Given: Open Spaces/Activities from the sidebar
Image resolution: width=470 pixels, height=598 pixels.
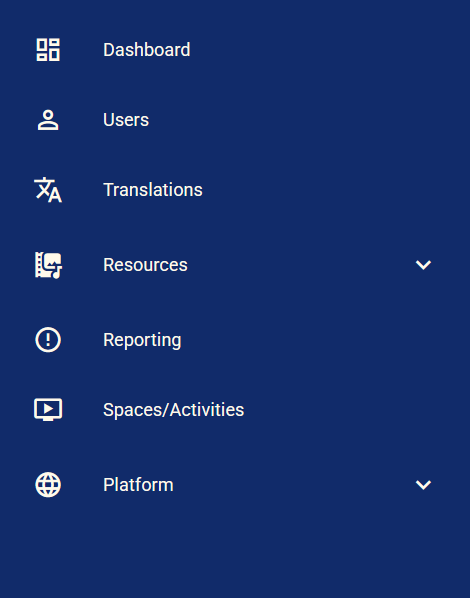Looking at the screenshot, I should (173, 410).
